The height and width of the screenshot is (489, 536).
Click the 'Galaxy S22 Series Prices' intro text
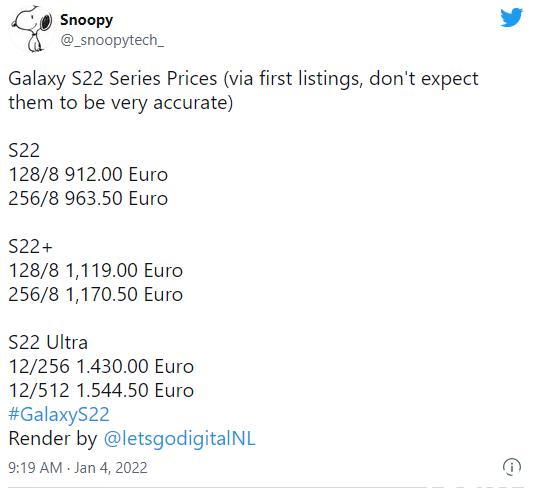113,79
